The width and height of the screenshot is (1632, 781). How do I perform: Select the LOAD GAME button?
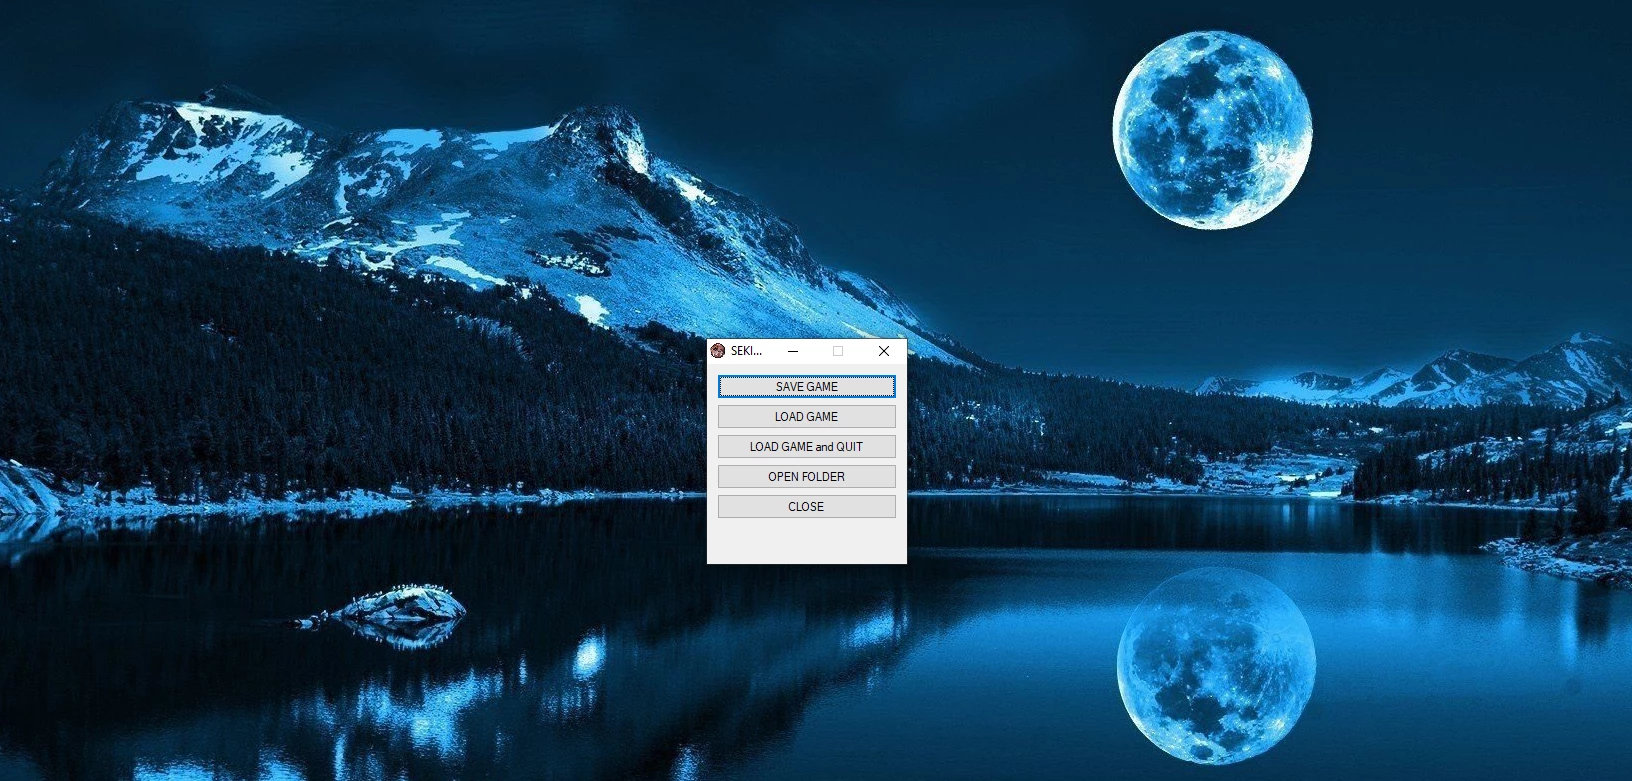[806, 417]
